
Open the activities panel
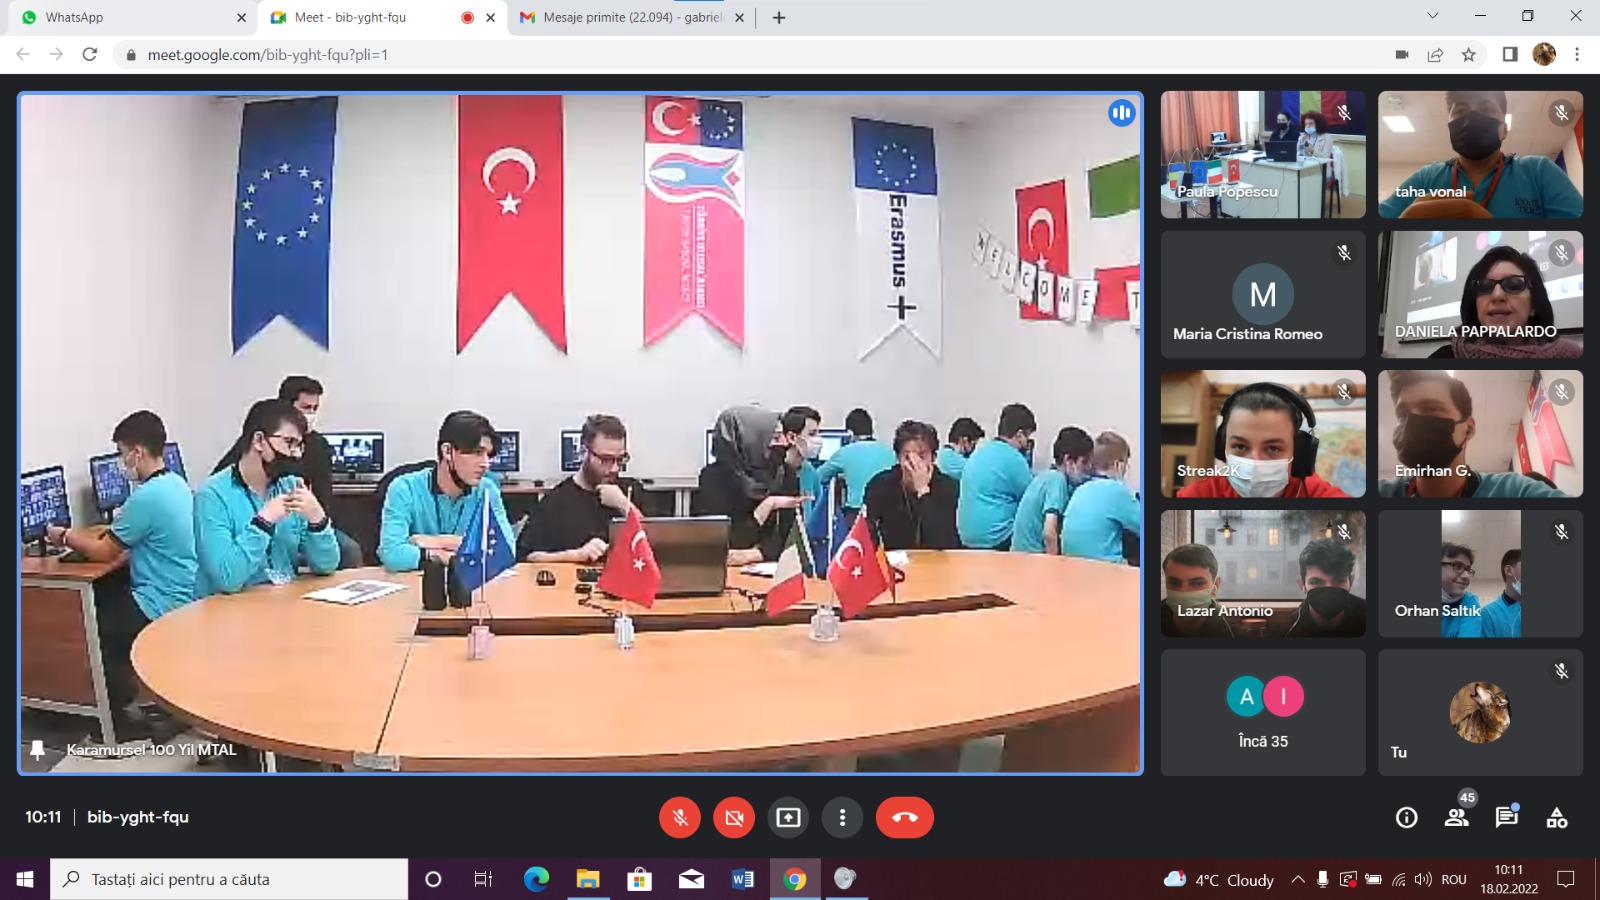1556,818
